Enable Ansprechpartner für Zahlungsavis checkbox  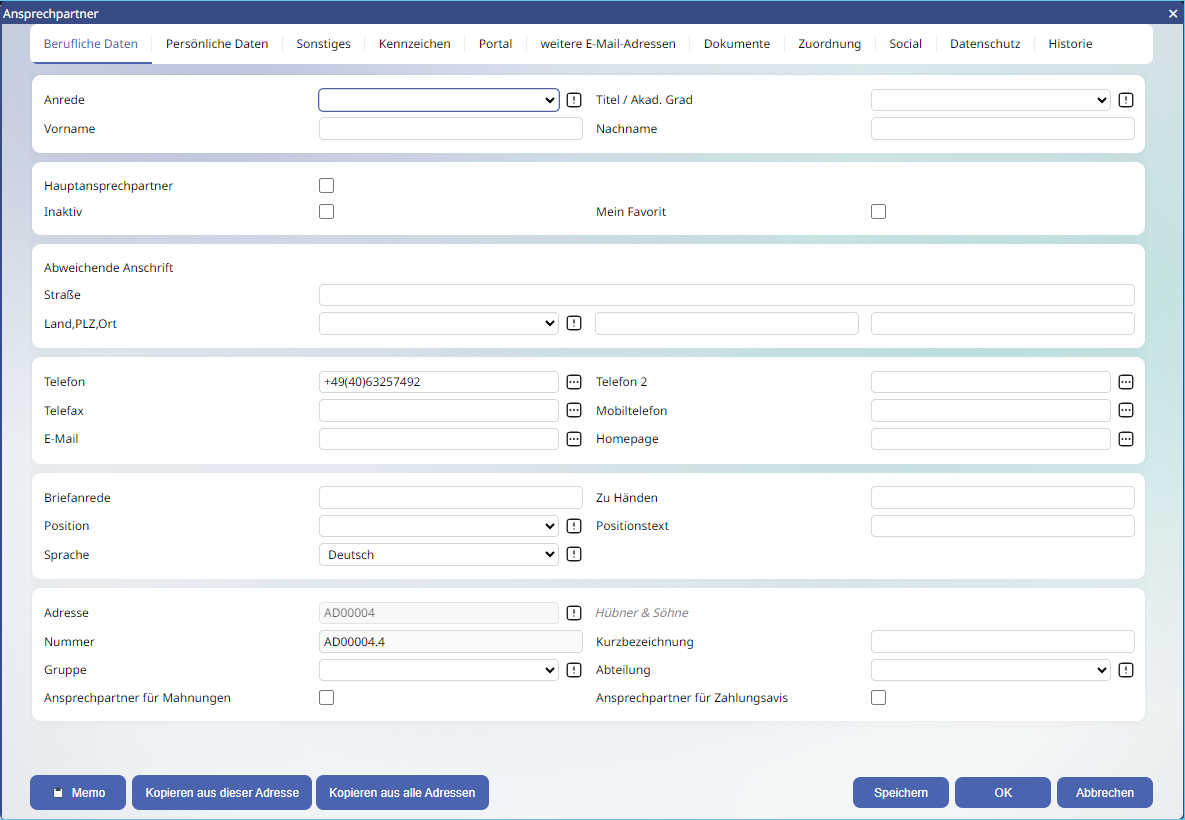(x=878, y=698)
